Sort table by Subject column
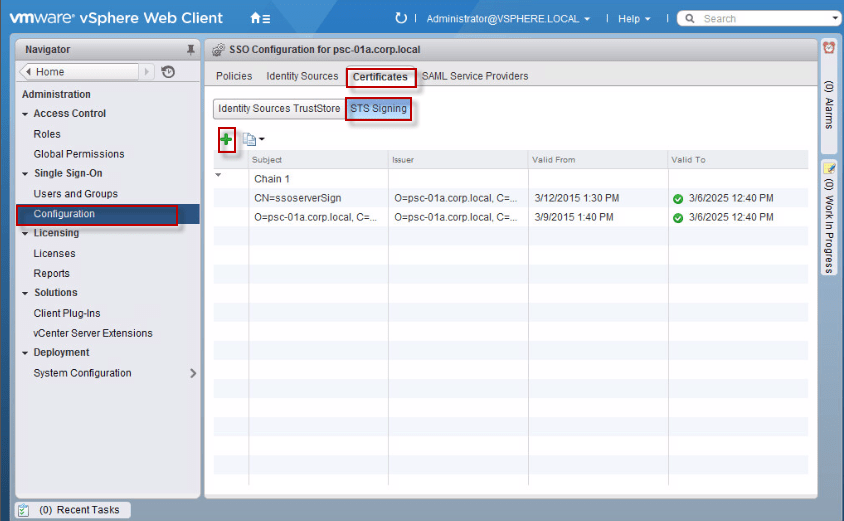Screen dimensions: 844x521 tap(318, 160)
